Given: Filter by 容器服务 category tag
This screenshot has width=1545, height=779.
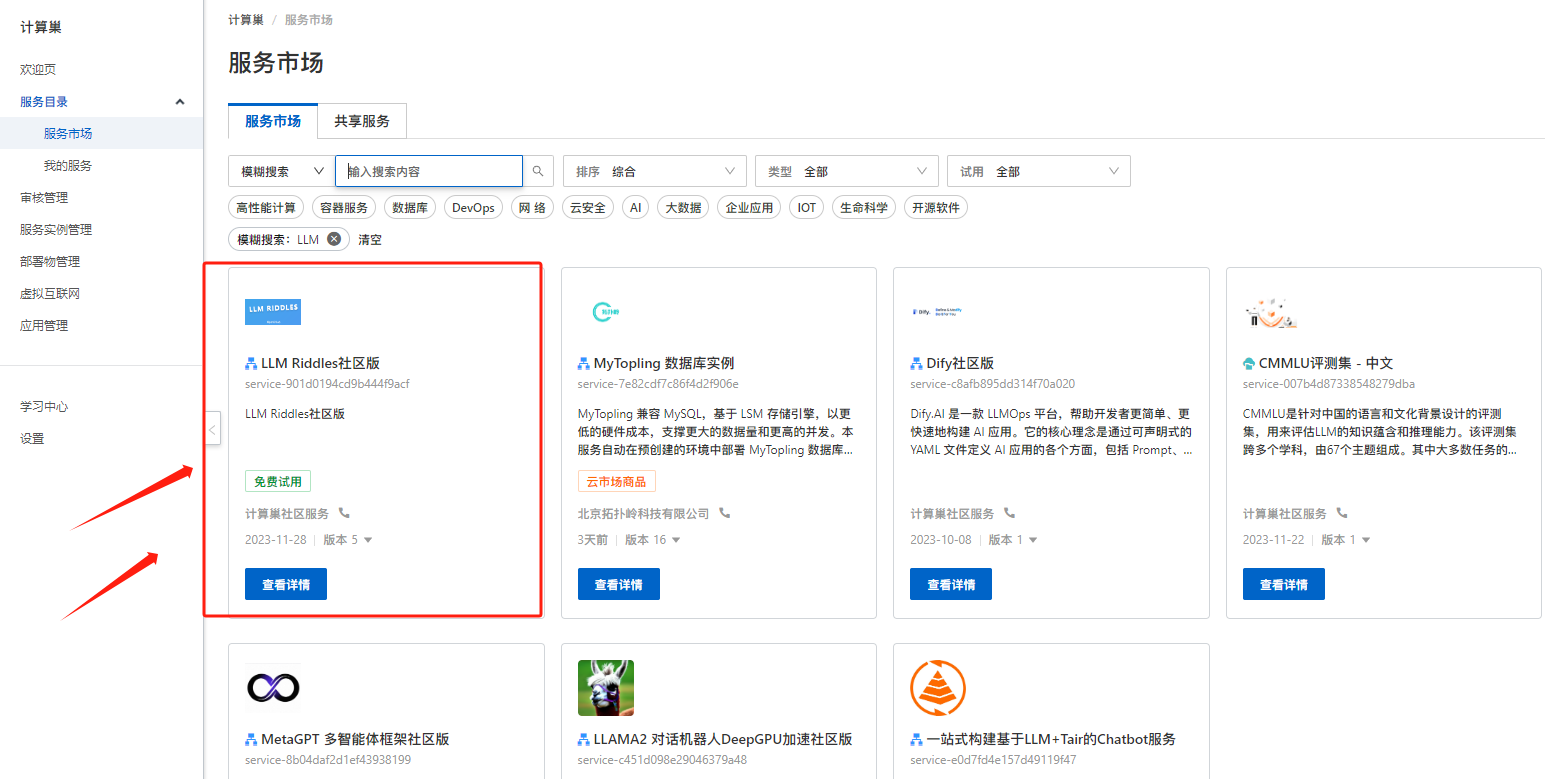Looking at the screenshot, I should [344, 208].
